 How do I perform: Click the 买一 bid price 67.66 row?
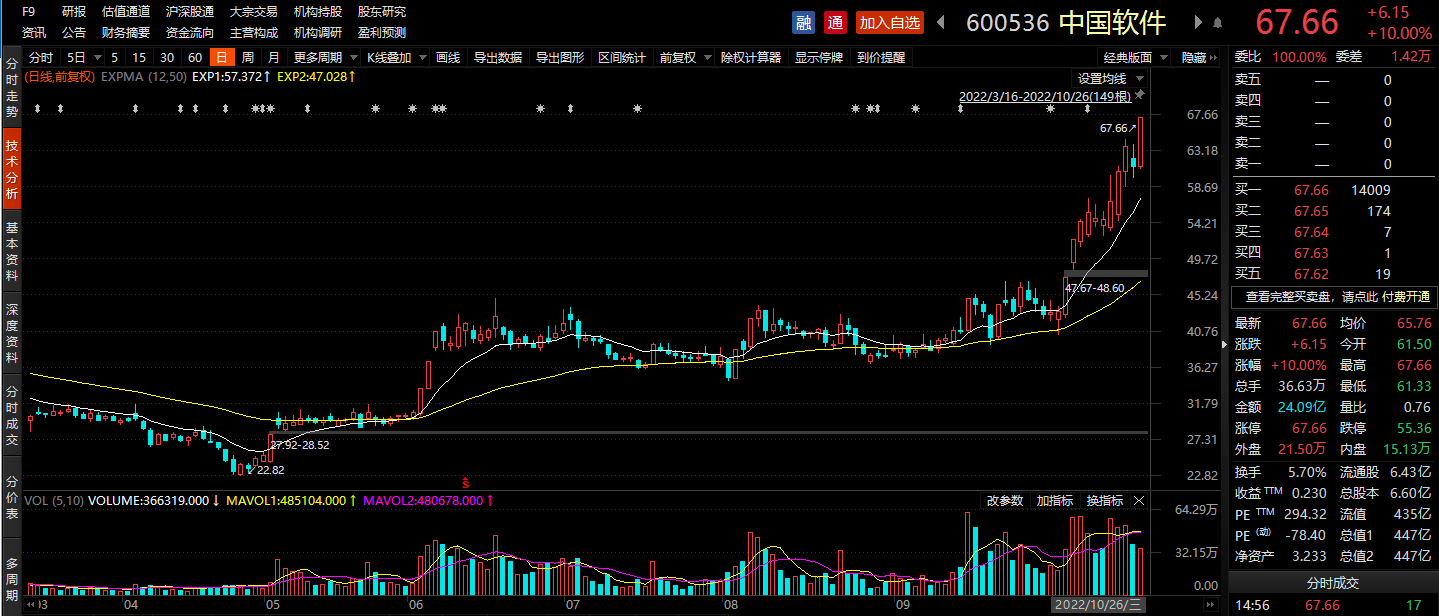coord(1333,190)
